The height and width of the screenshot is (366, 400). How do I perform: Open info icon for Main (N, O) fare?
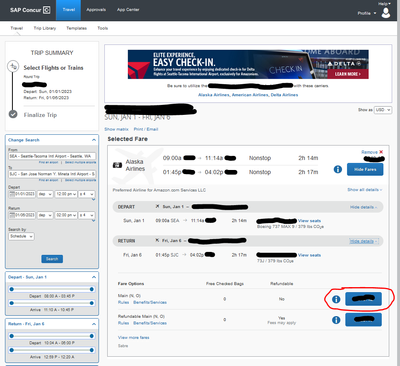pyautogui.click(x=336, y=299)
